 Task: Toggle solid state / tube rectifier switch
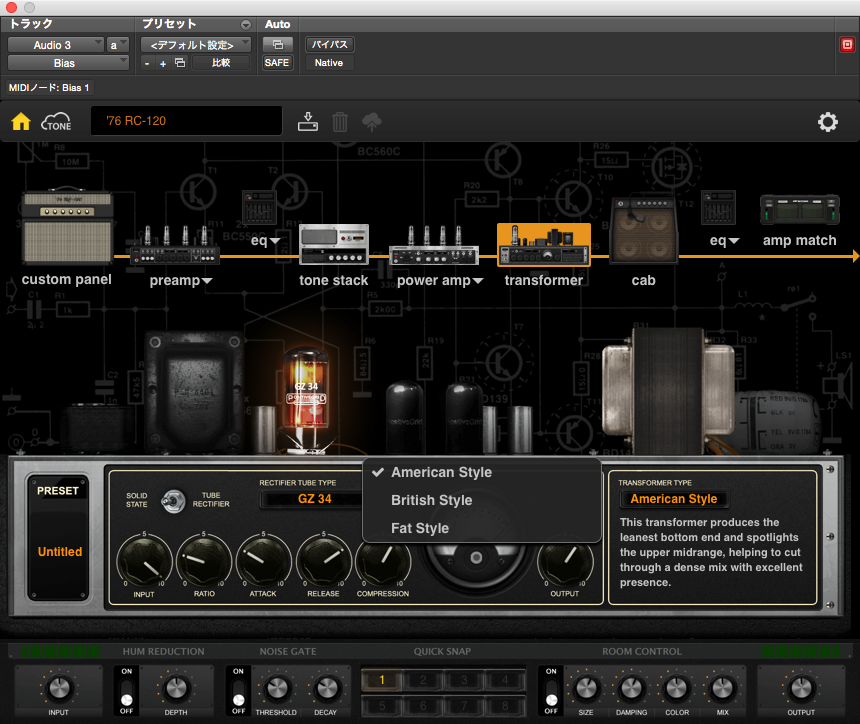click(173, 501)
